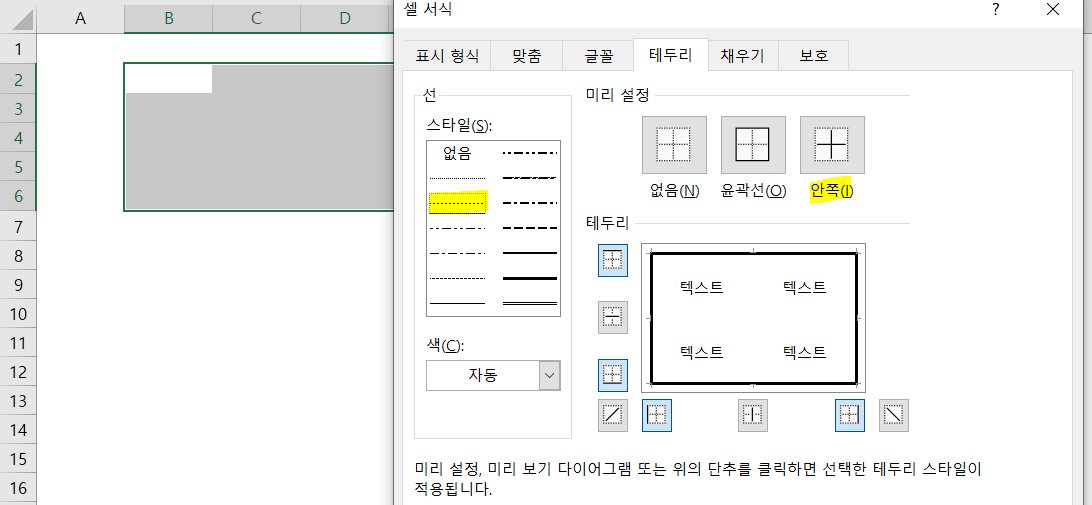Select the medium solid line style
The height and width of the screenshot is (505, 1092).
click(530, 253)
